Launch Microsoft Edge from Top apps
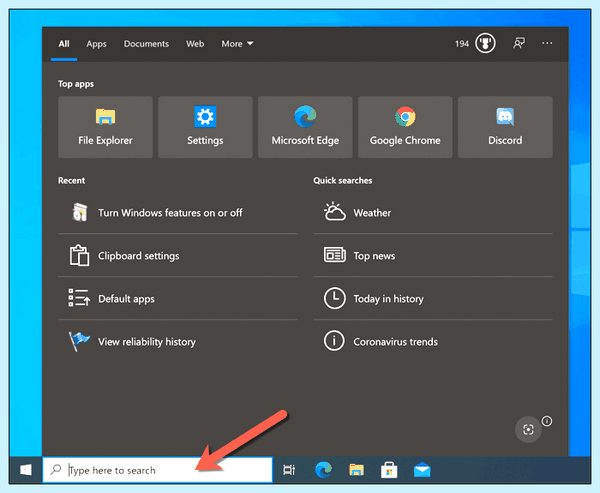 pyautogui.click(x=305, y=127)
